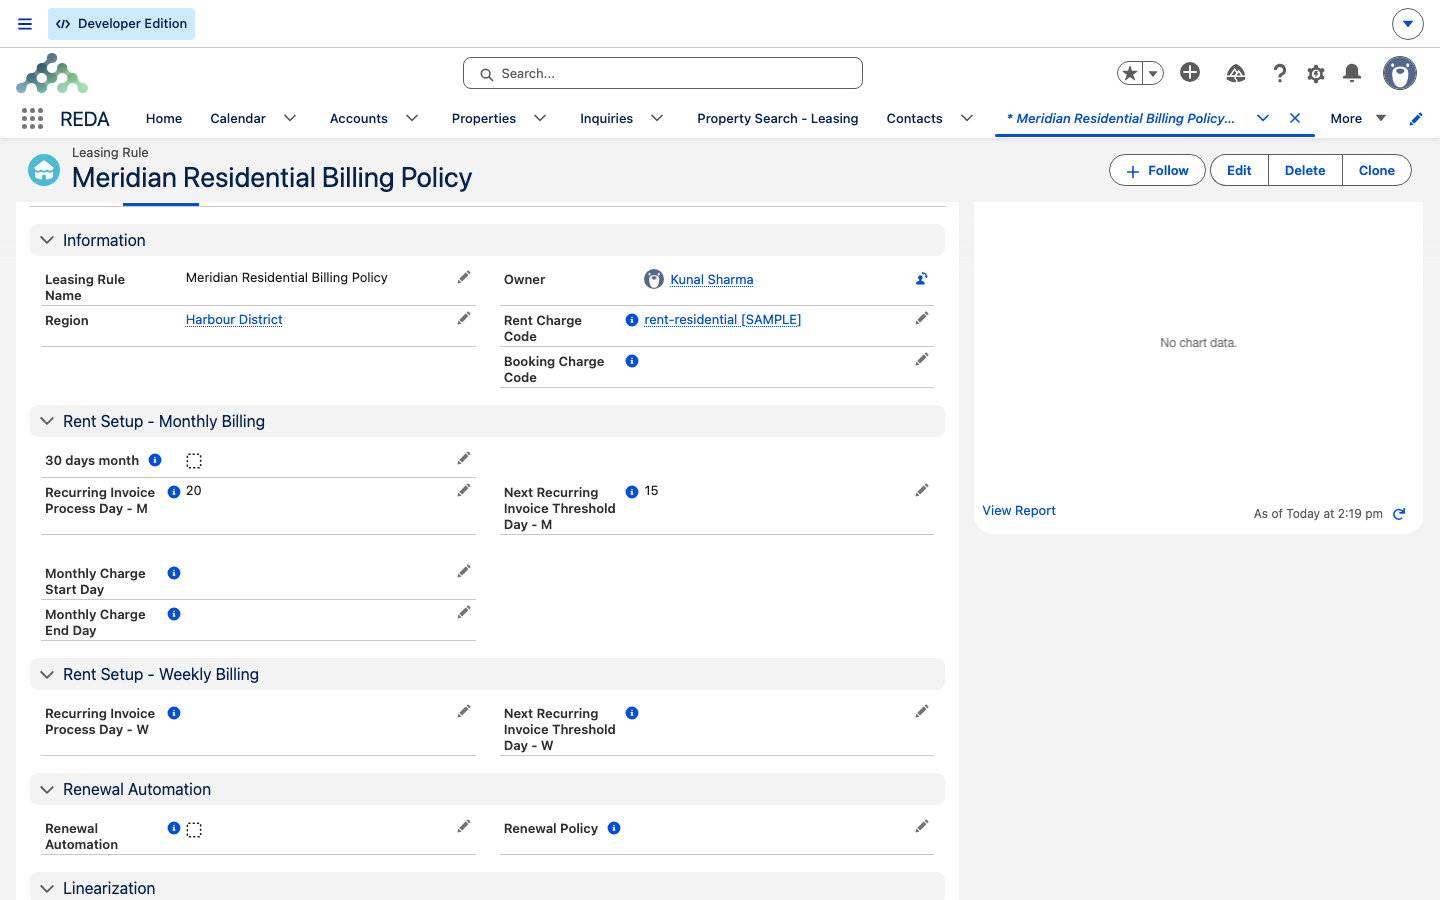1440x900 pixels.
Task: Open the Home tab
Action: (164, 118)
